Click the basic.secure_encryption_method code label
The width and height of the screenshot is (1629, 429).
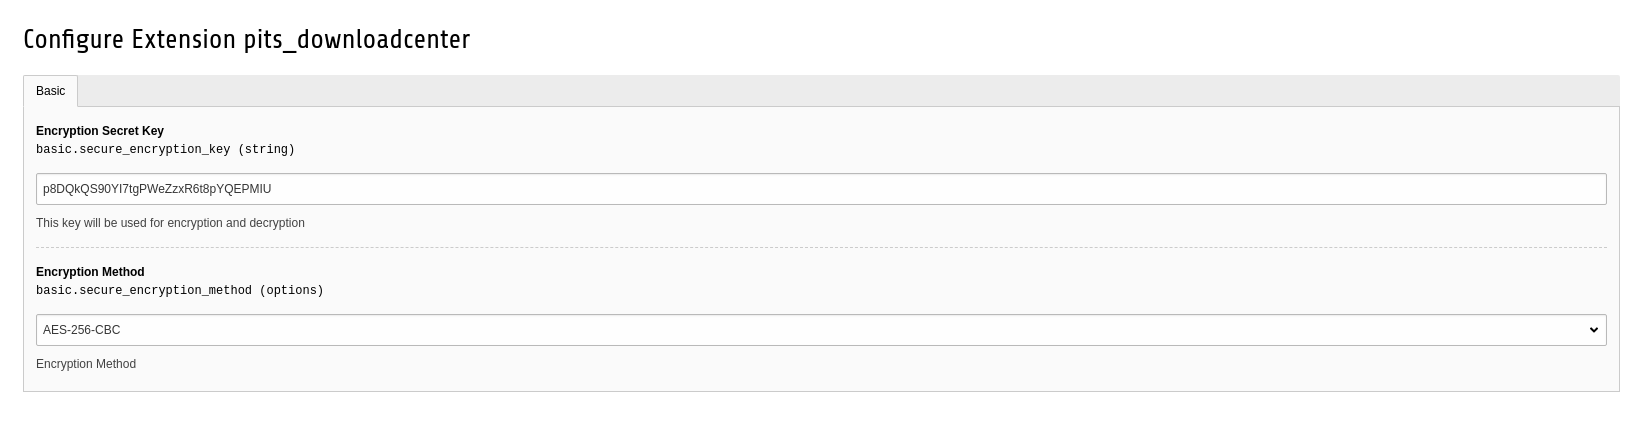pyautogui.click(x=144, y=291)
